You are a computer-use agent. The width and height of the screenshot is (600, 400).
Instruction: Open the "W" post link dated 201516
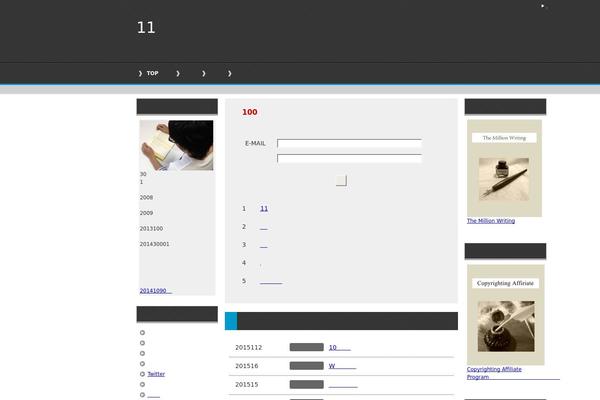click(341, 366)
